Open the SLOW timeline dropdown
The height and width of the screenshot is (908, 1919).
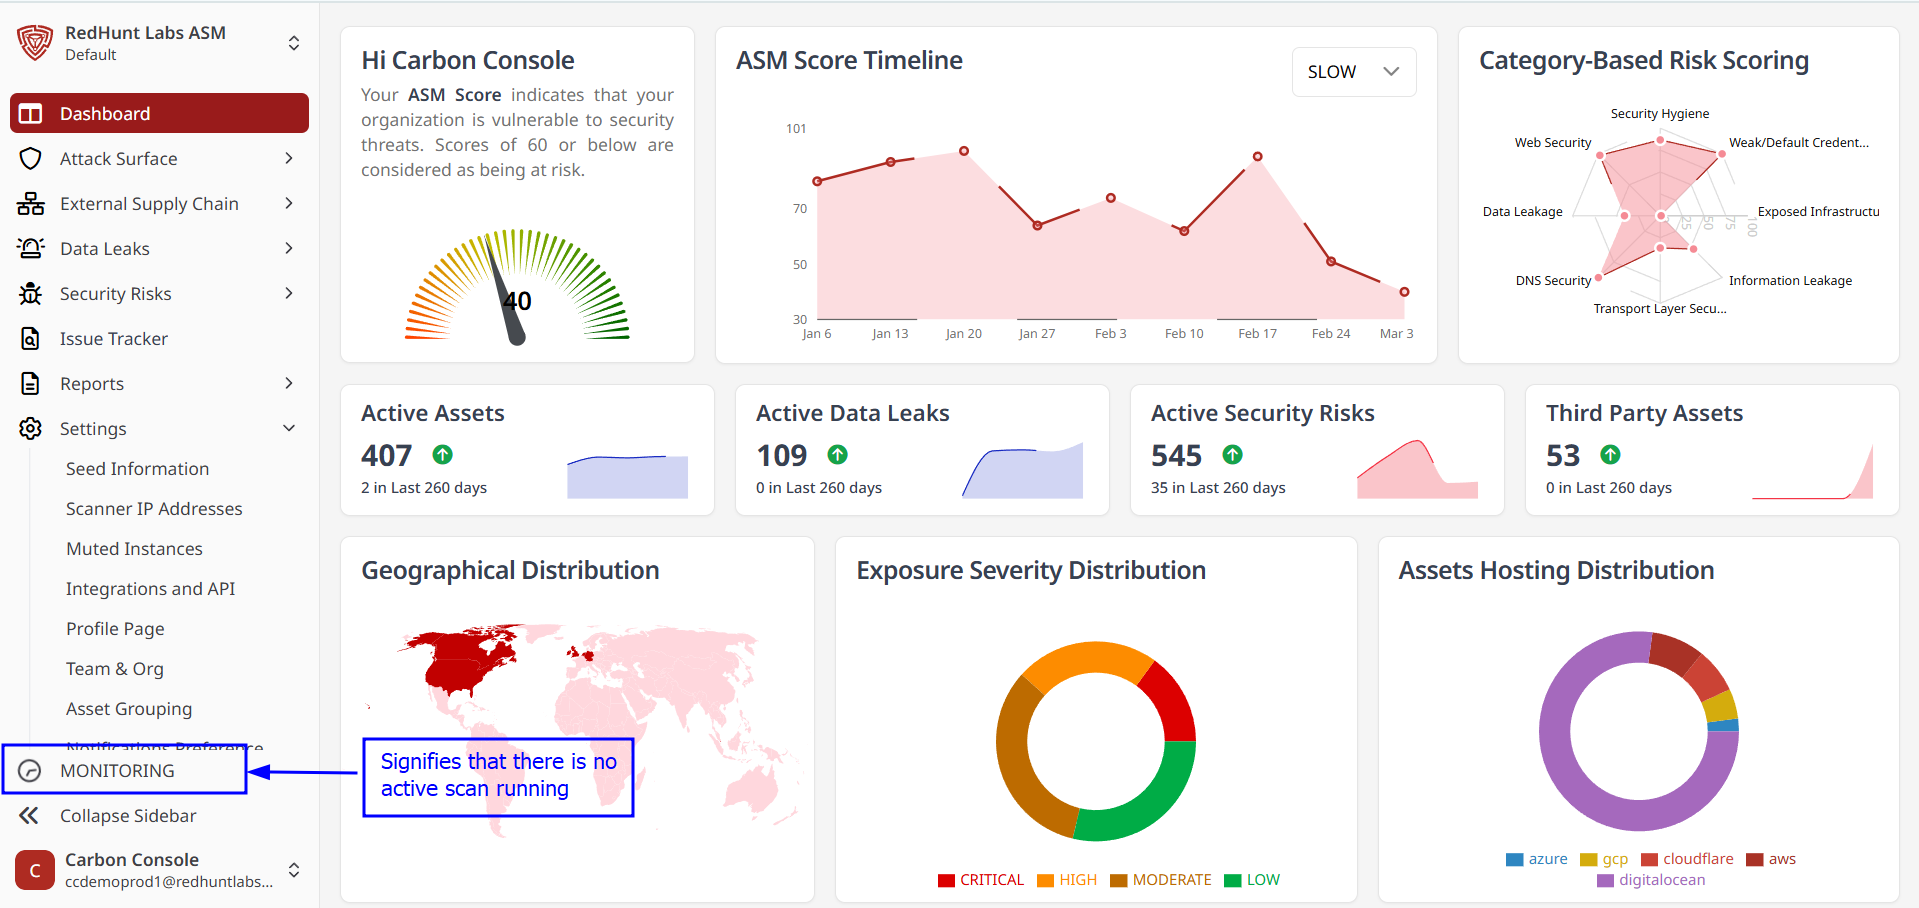point(1353,72)
